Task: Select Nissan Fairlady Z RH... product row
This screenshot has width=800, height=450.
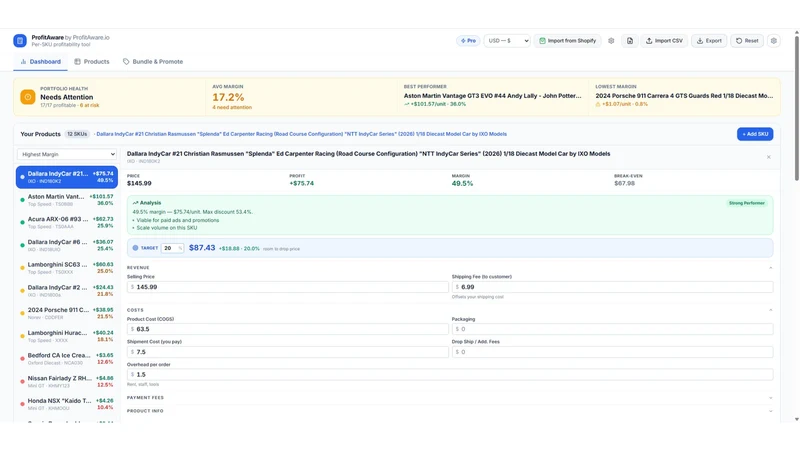Action: tap(67, 382)
